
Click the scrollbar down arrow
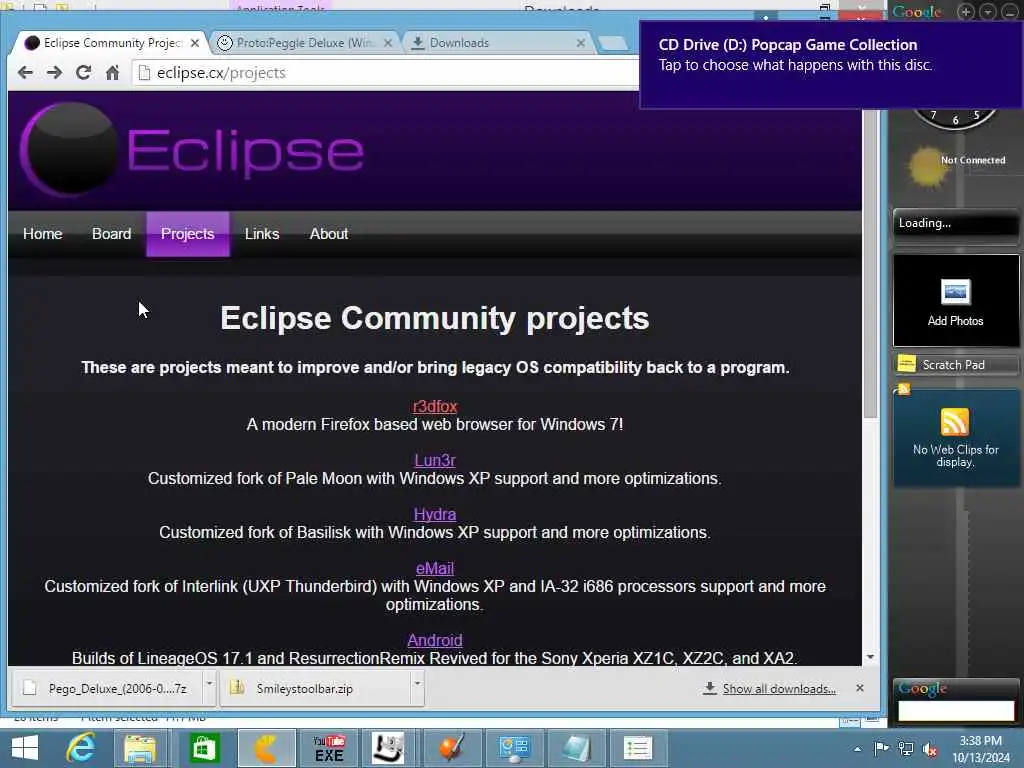(871, 657)
